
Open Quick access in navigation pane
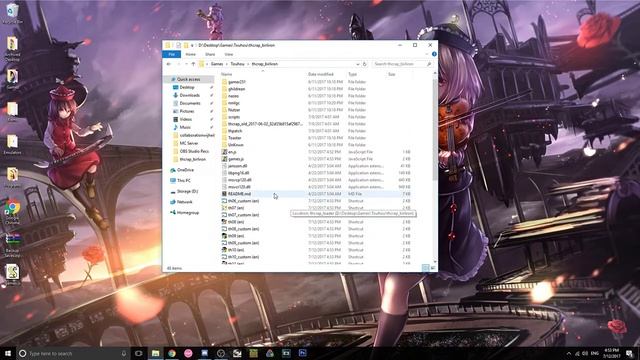coord(189,79)
